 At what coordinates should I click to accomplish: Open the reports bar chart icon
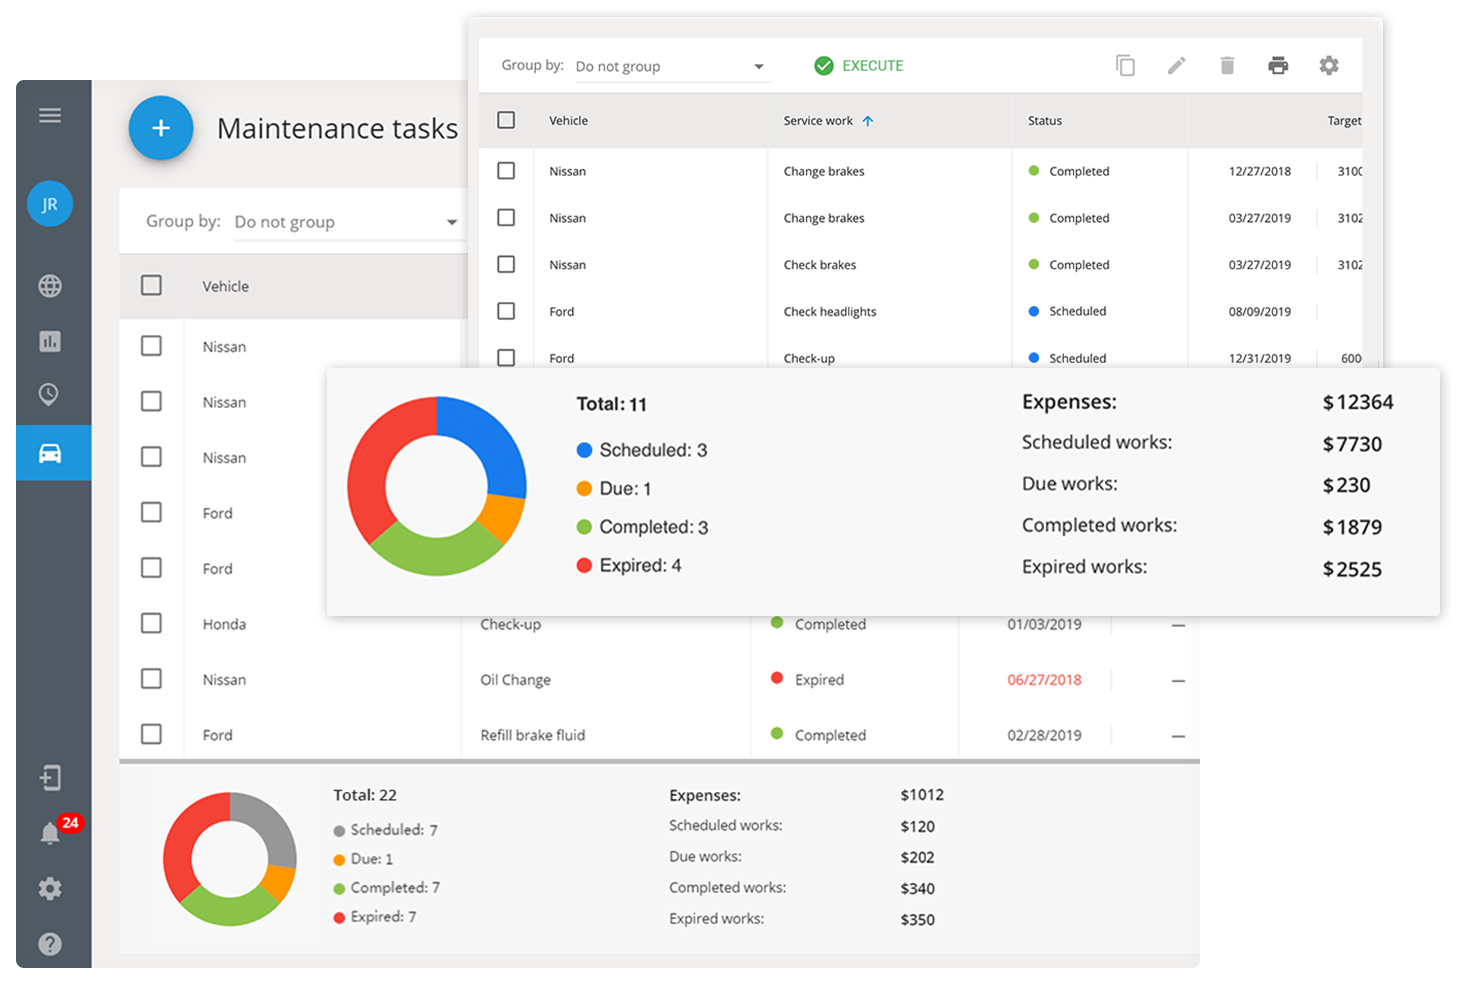50,341
